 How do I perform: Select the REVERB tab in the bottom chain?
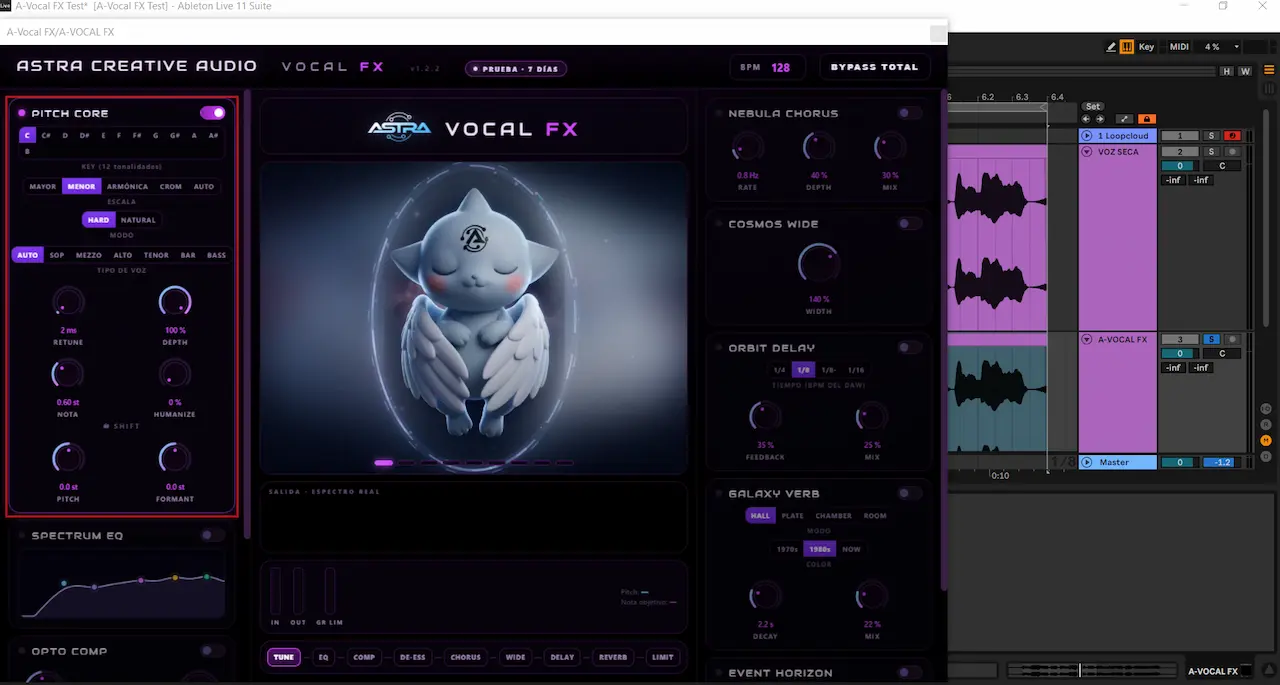(x=613, y=657)
